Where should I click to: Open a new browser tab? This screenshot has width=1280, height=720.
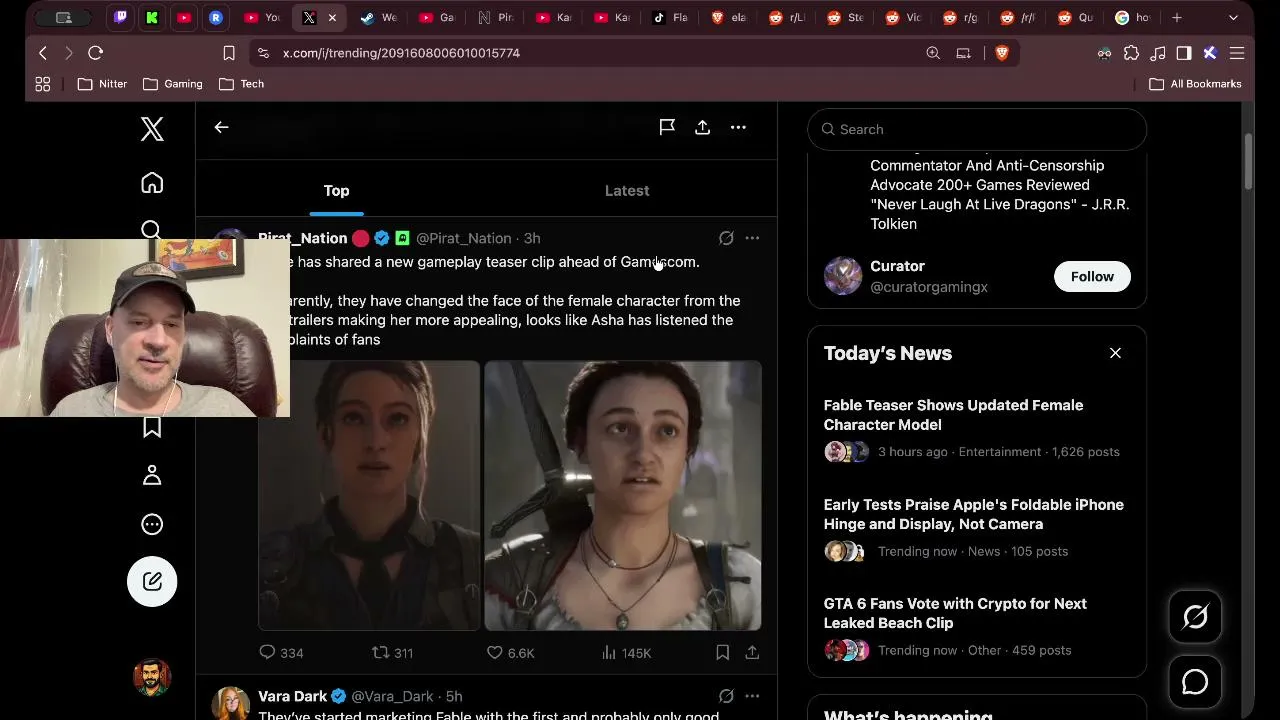1177,17
